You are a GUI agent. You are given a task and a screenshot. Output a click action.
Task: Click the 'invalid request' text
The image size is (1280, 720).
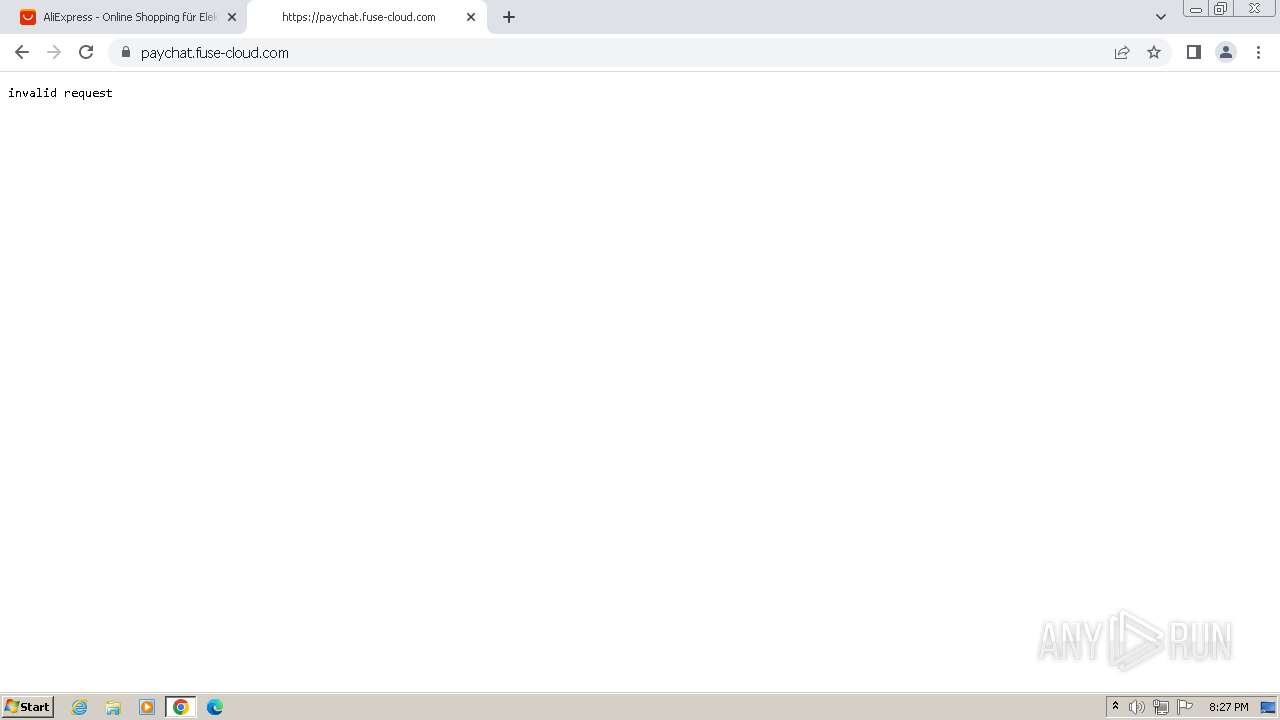(x=60, y=93)
